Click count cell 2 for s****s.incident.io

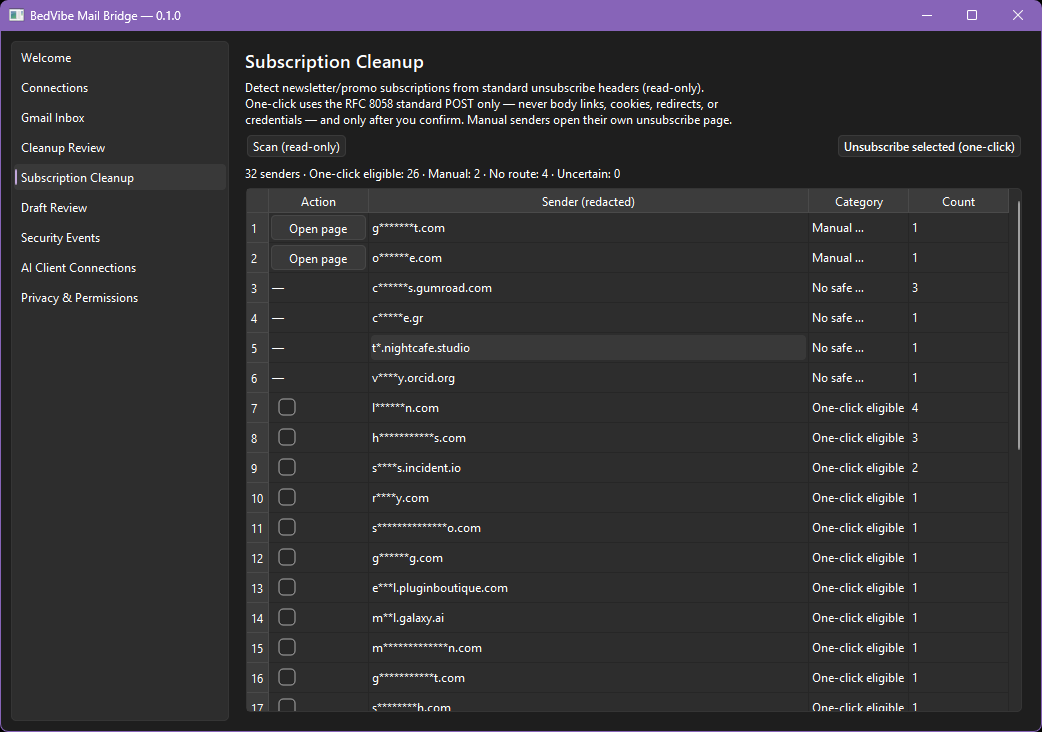958,468
